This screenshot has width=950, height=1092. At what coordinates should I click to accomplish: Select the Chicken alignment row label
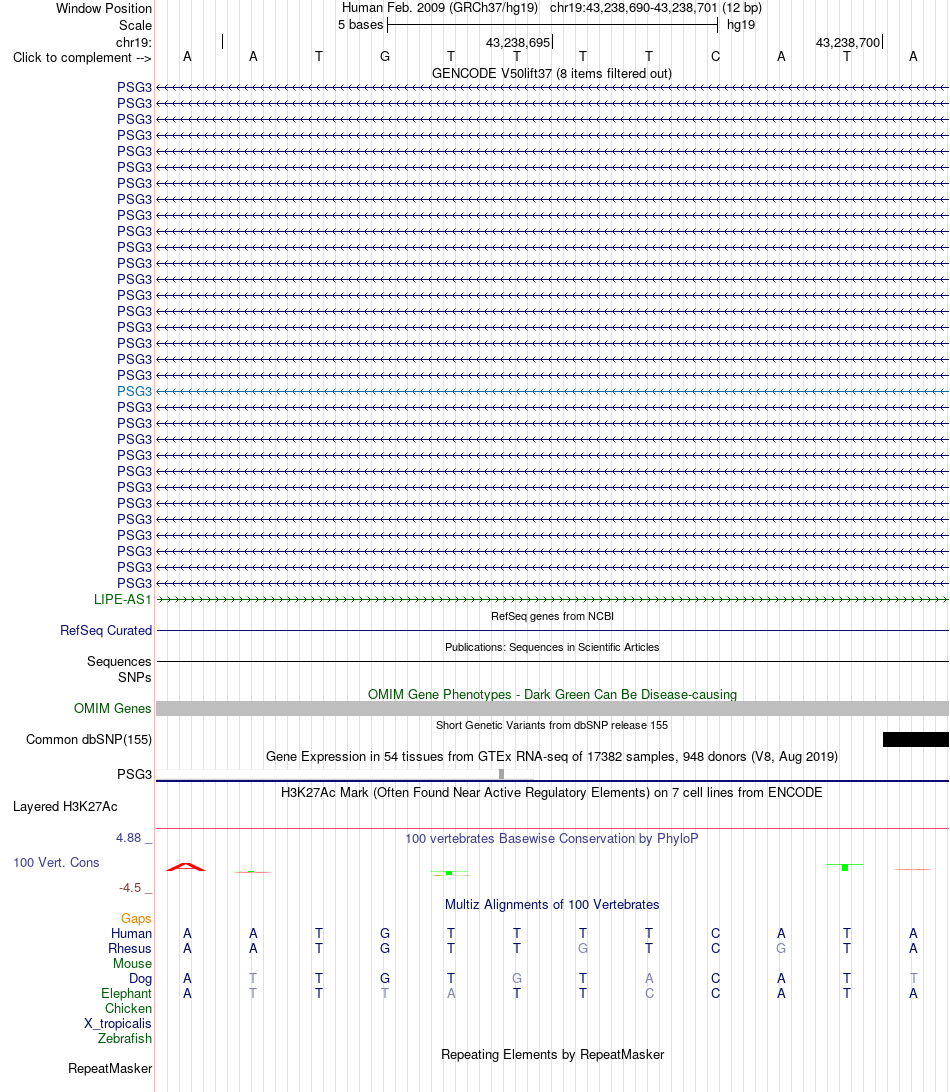[x=128, y=1008]
